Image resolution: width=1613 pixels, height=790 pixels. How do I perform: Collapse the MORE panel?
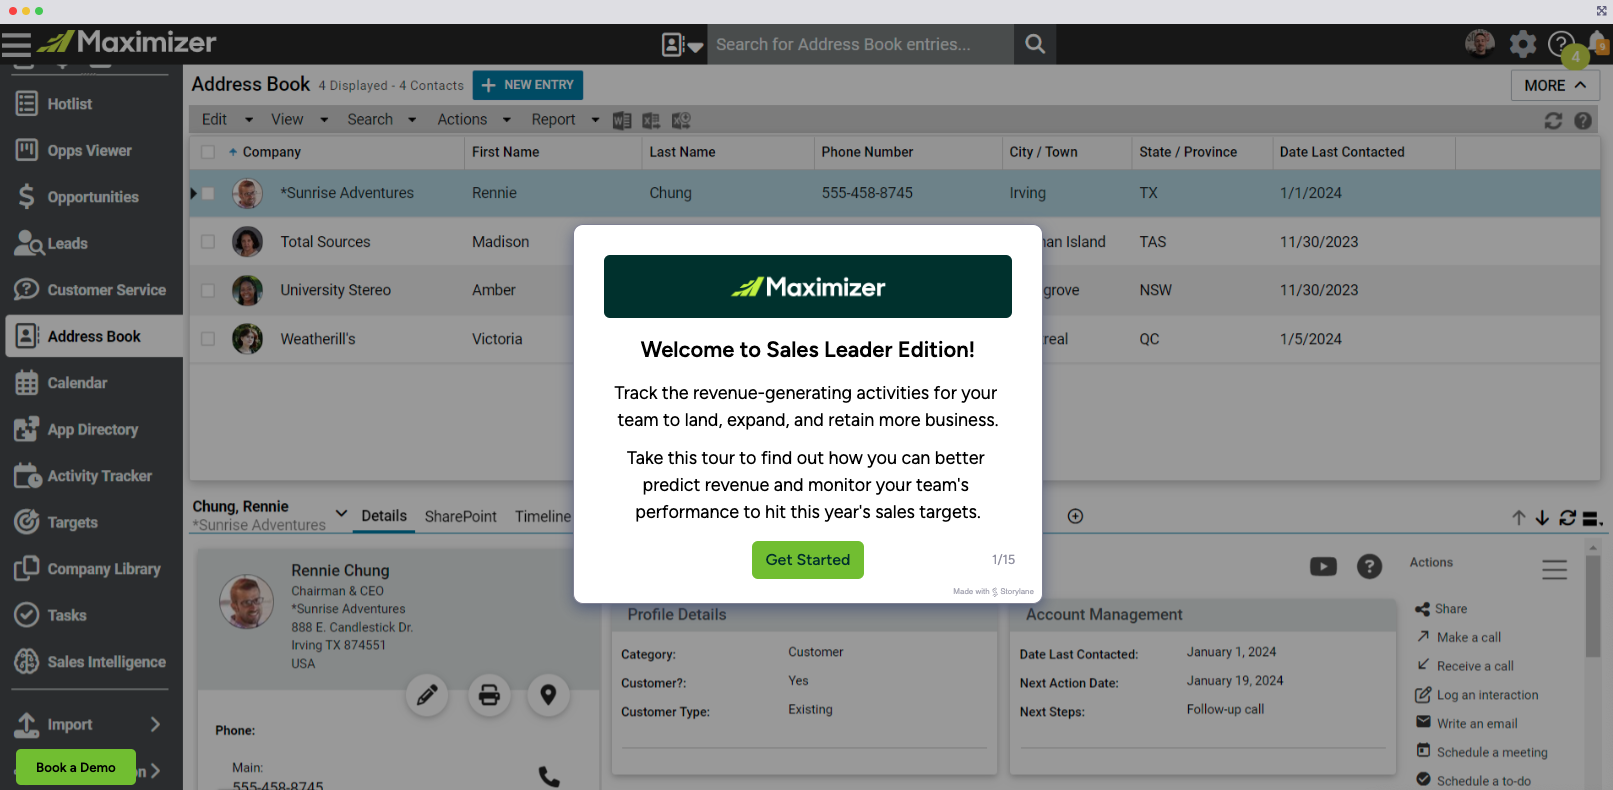pyautogui.click(x=1555, y=85)
